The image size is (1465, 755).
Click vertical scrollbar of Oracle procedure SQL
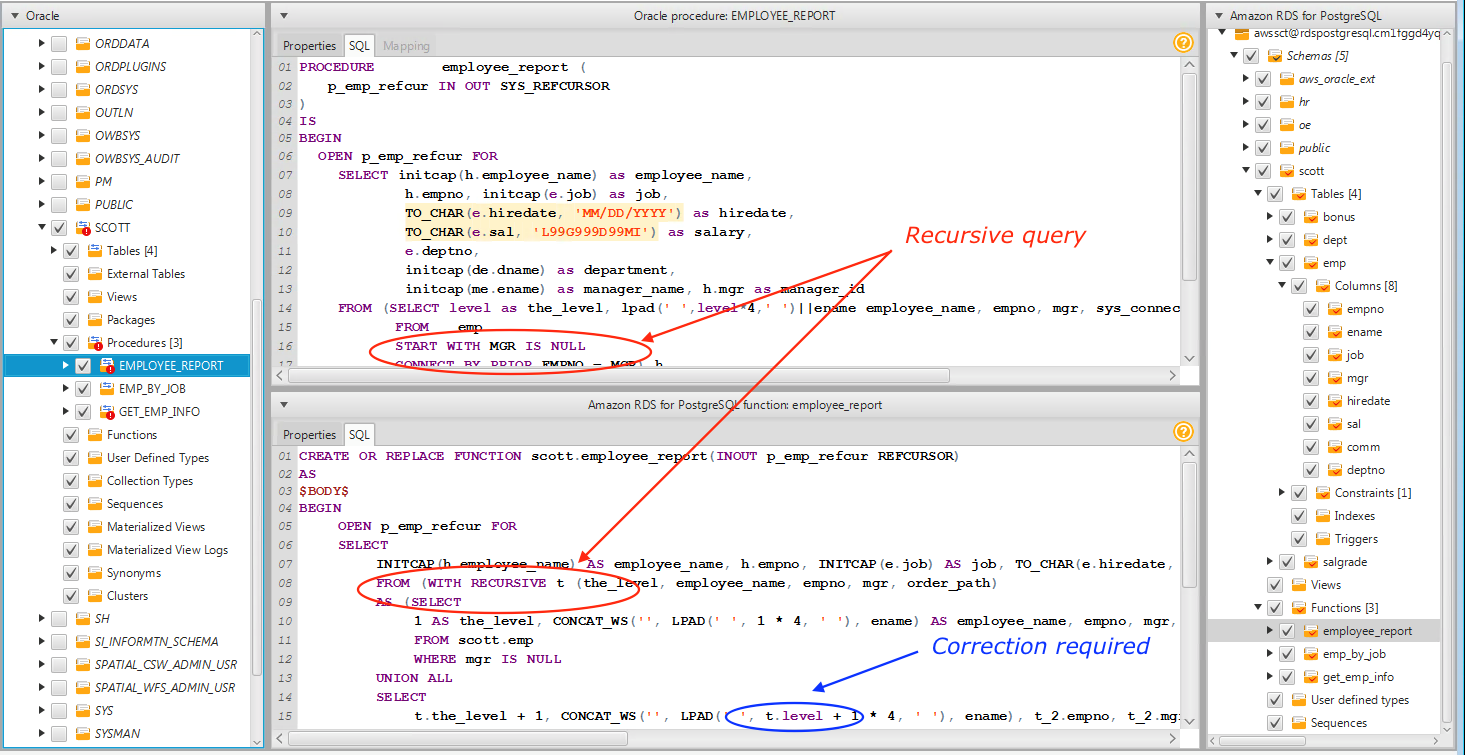pyautogui.click(x=1189, y=176)
